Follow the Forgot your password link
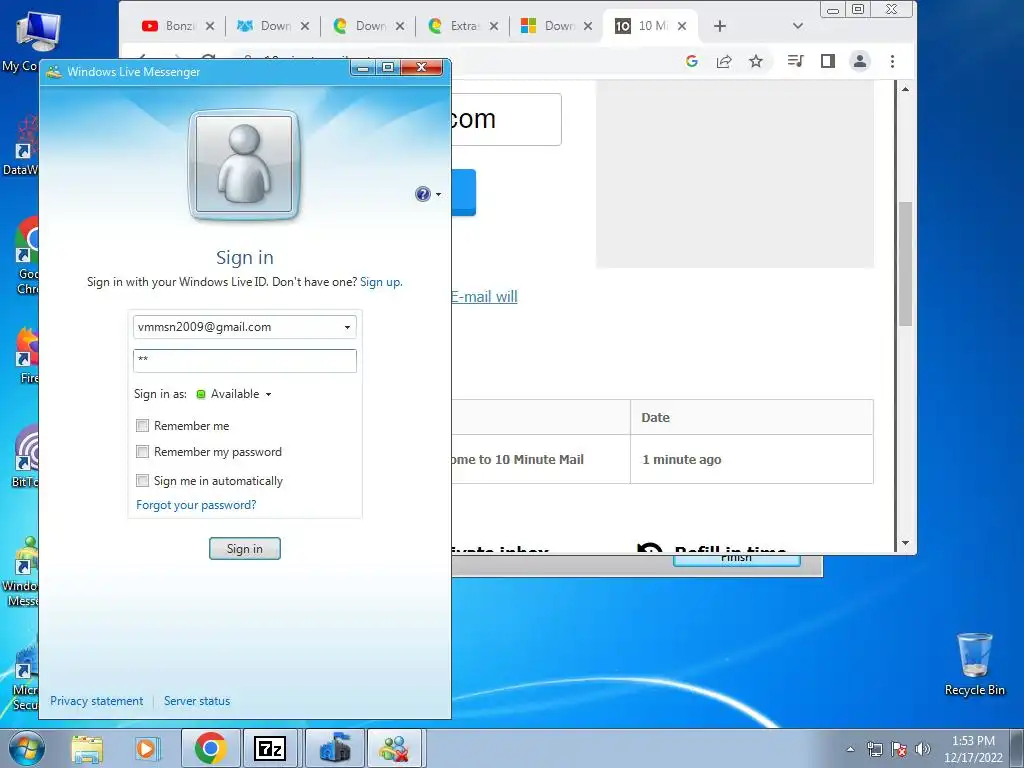 click(x=196, y=505)
